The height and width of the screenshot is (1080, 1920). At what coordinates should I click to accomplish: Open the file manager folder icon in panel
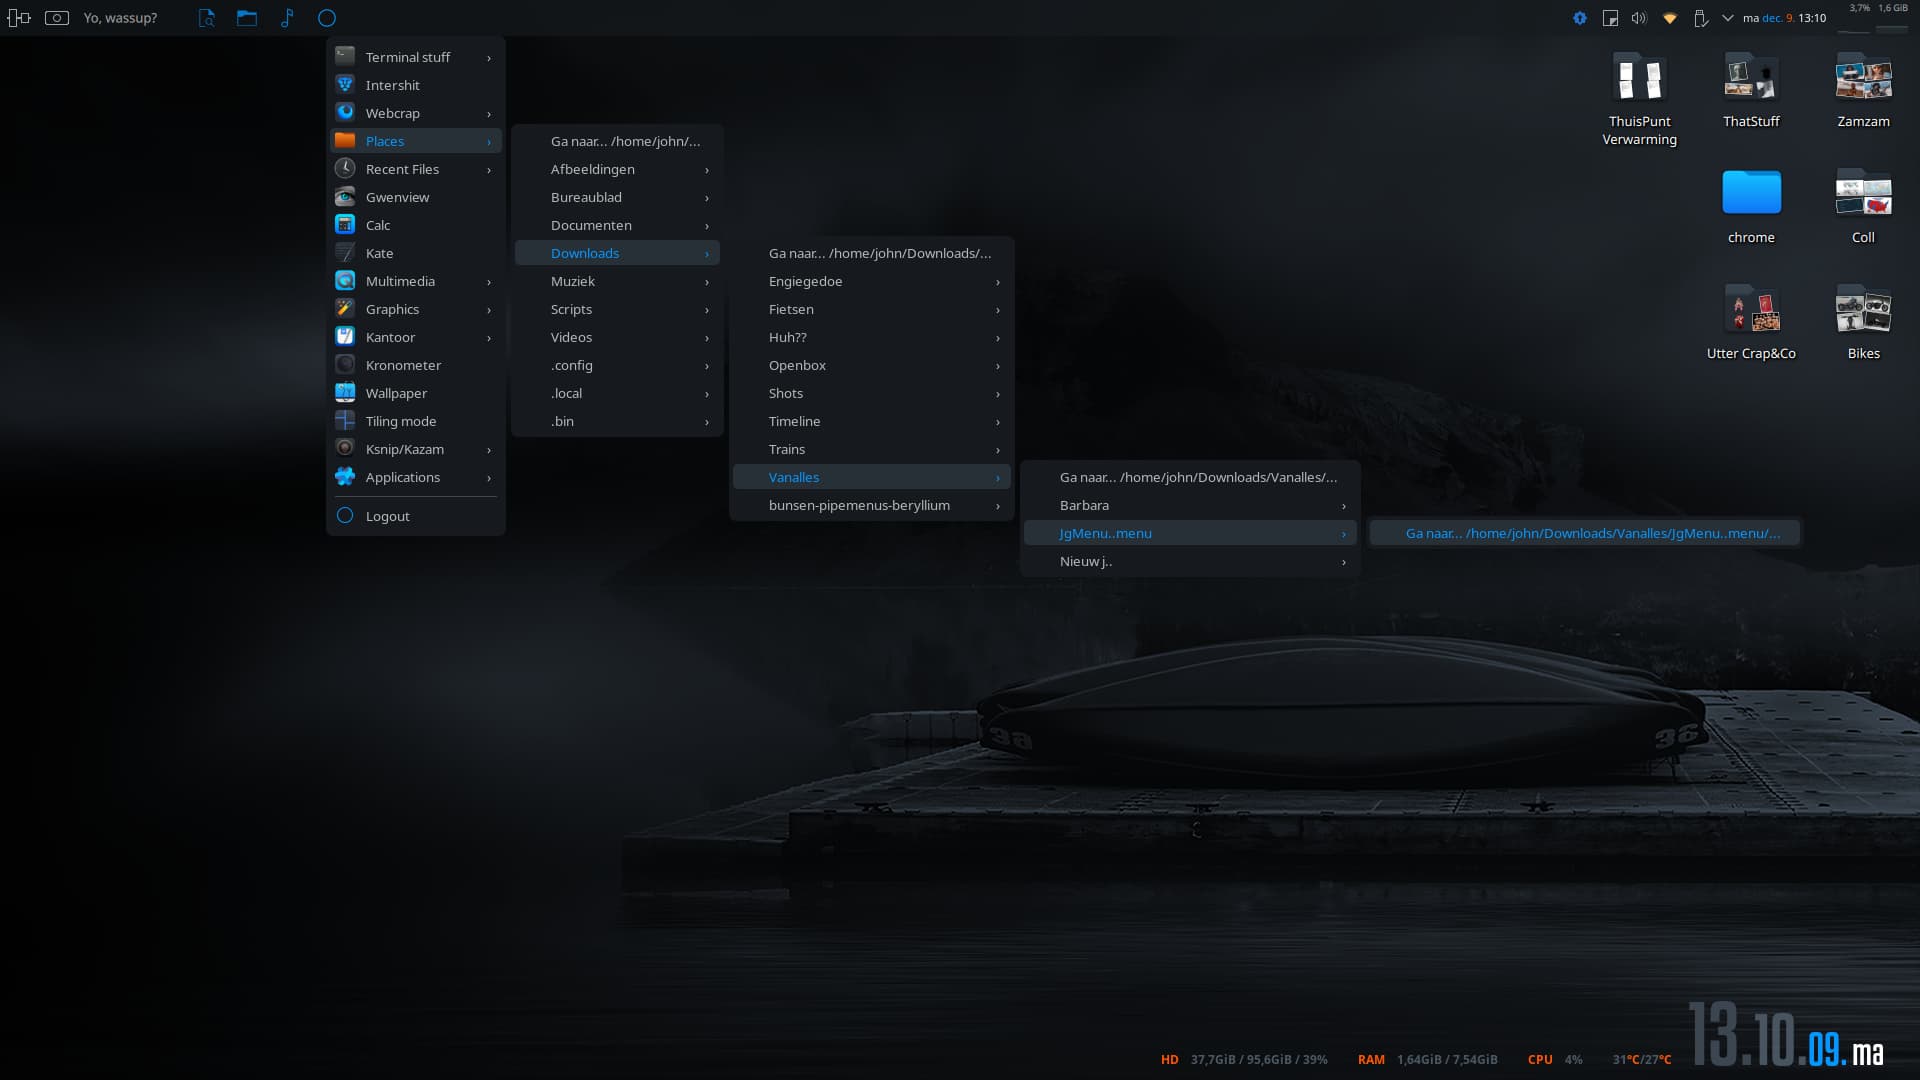pos(247,18)
